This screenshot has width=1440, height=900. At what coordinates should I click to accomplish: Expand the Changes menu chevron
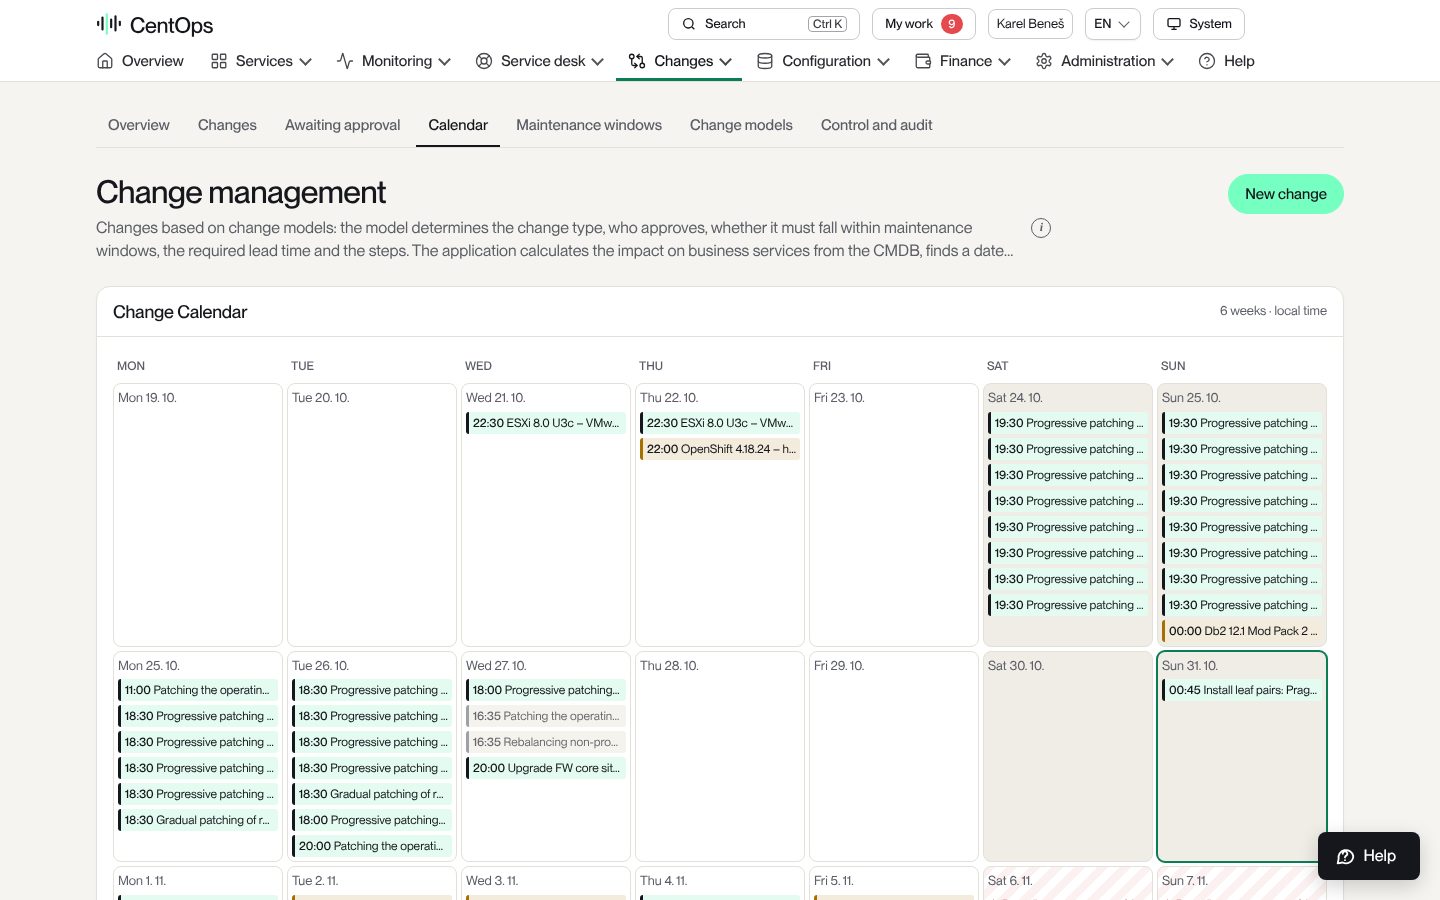(726, 61)
